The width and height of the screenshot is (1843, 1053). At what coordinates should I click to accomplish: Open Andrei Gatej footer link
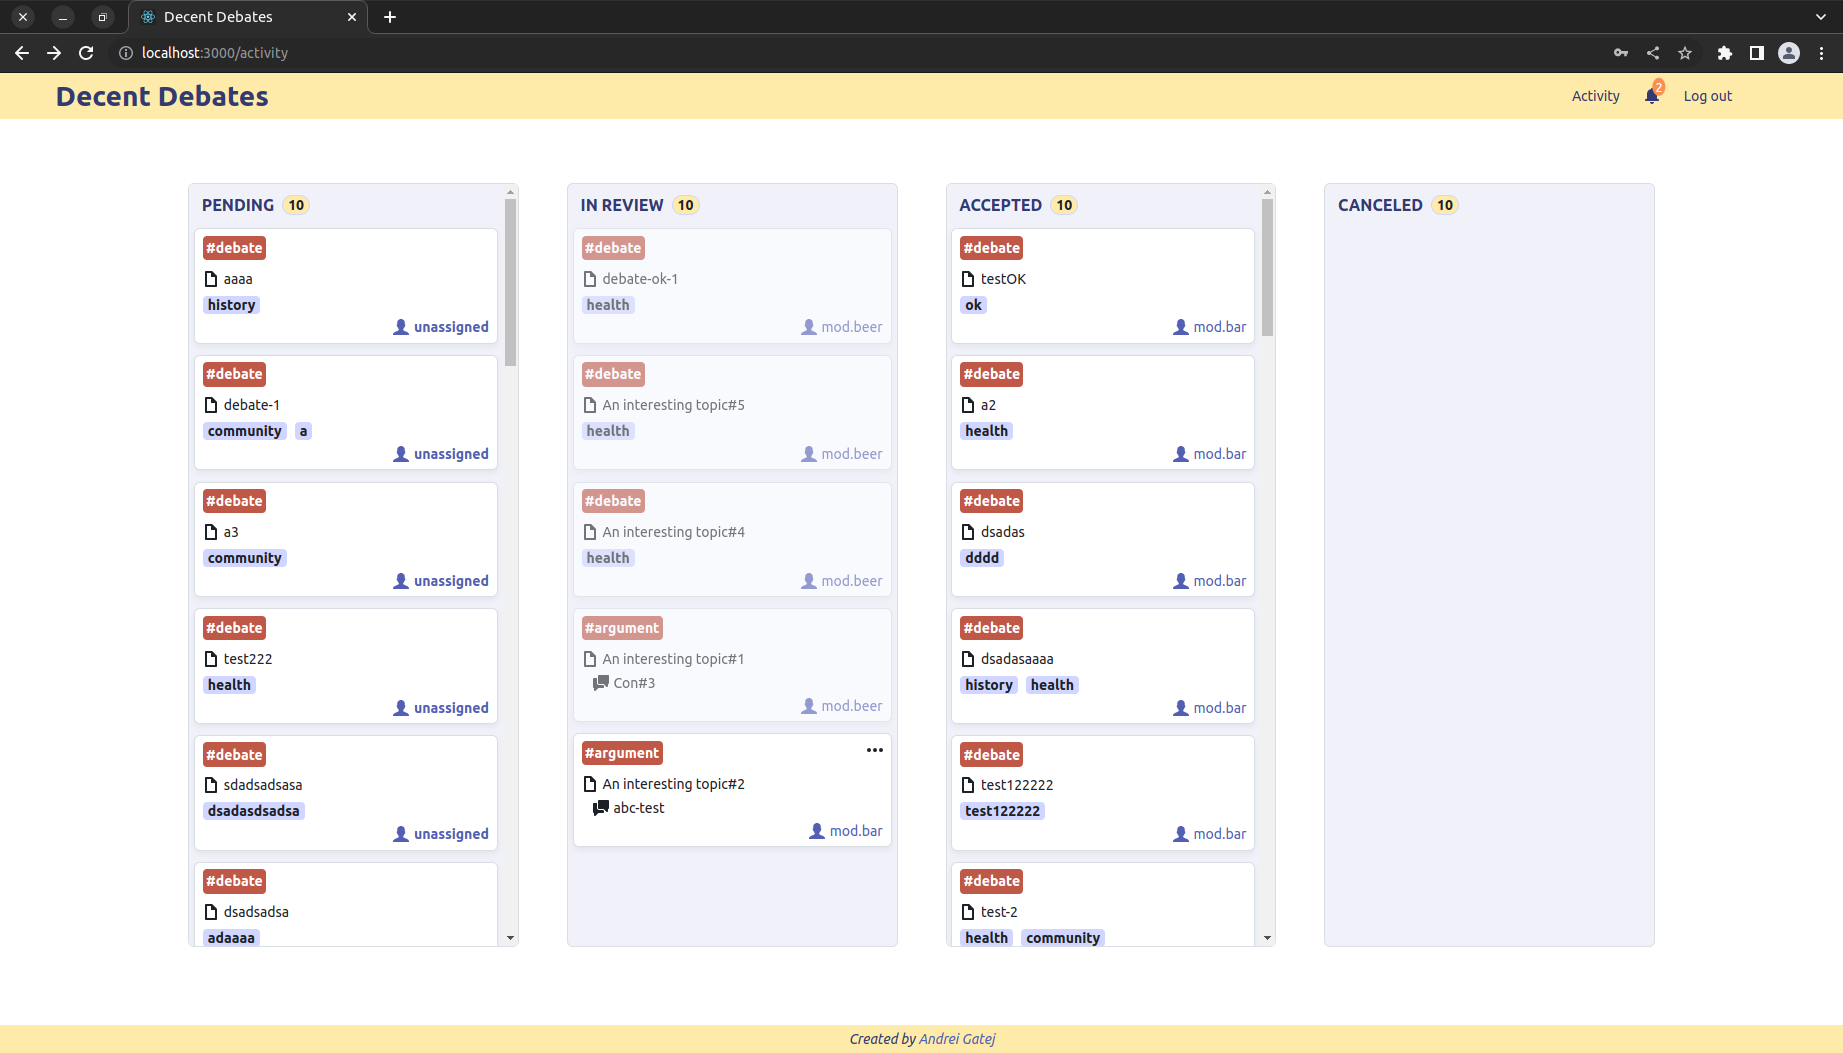pyautogui.click(x=957, y=1039)
